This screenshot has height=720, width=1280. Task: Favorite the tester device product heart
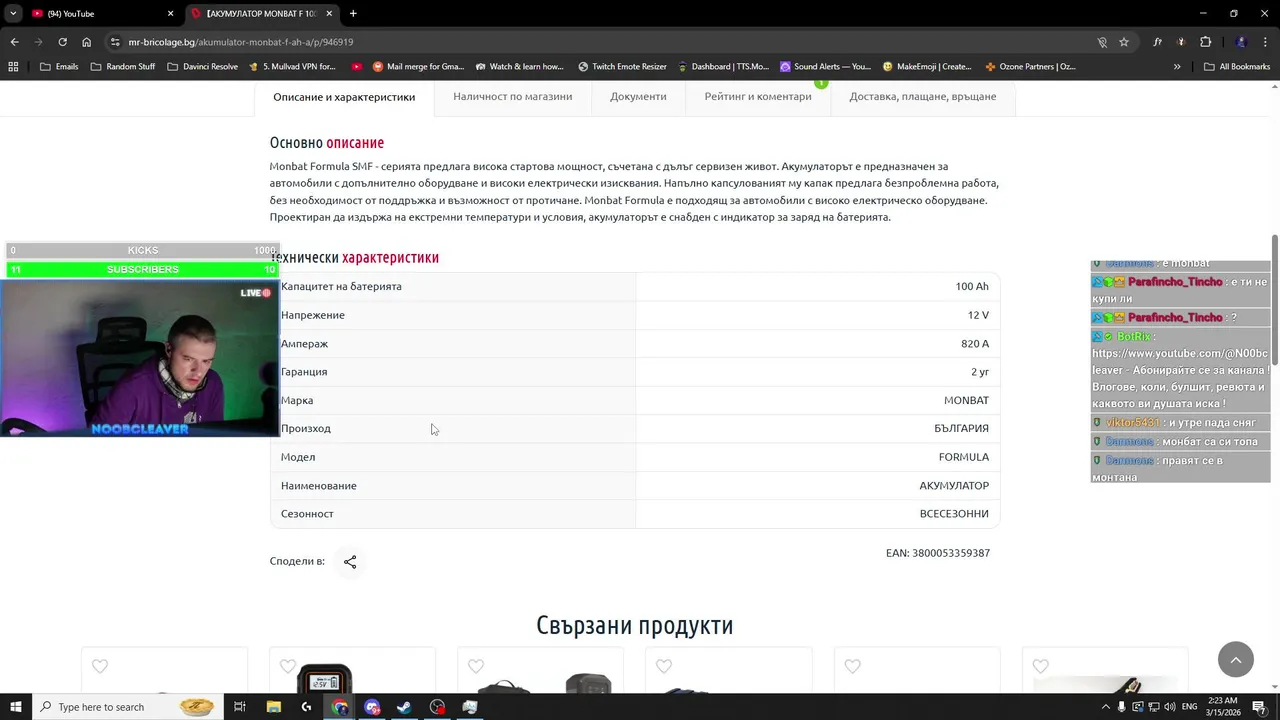click(x=288, y=667)
